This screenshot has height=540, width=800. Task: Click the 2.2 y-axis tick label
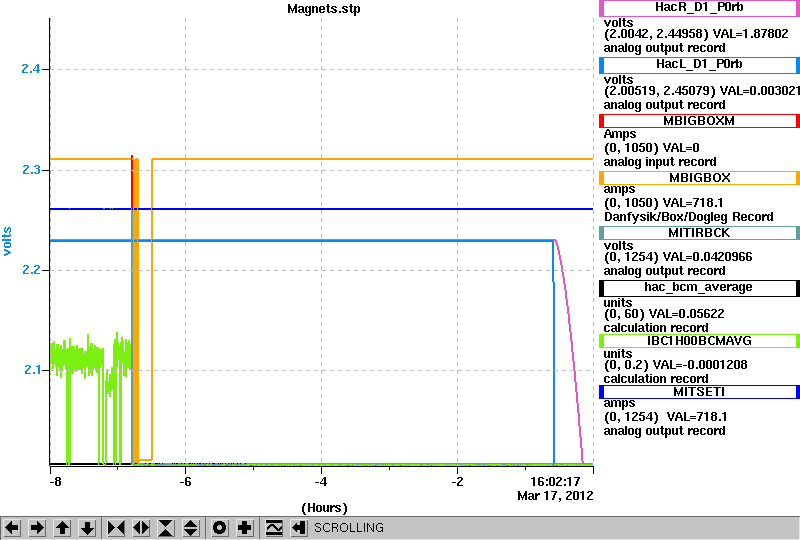coord(31,269)
